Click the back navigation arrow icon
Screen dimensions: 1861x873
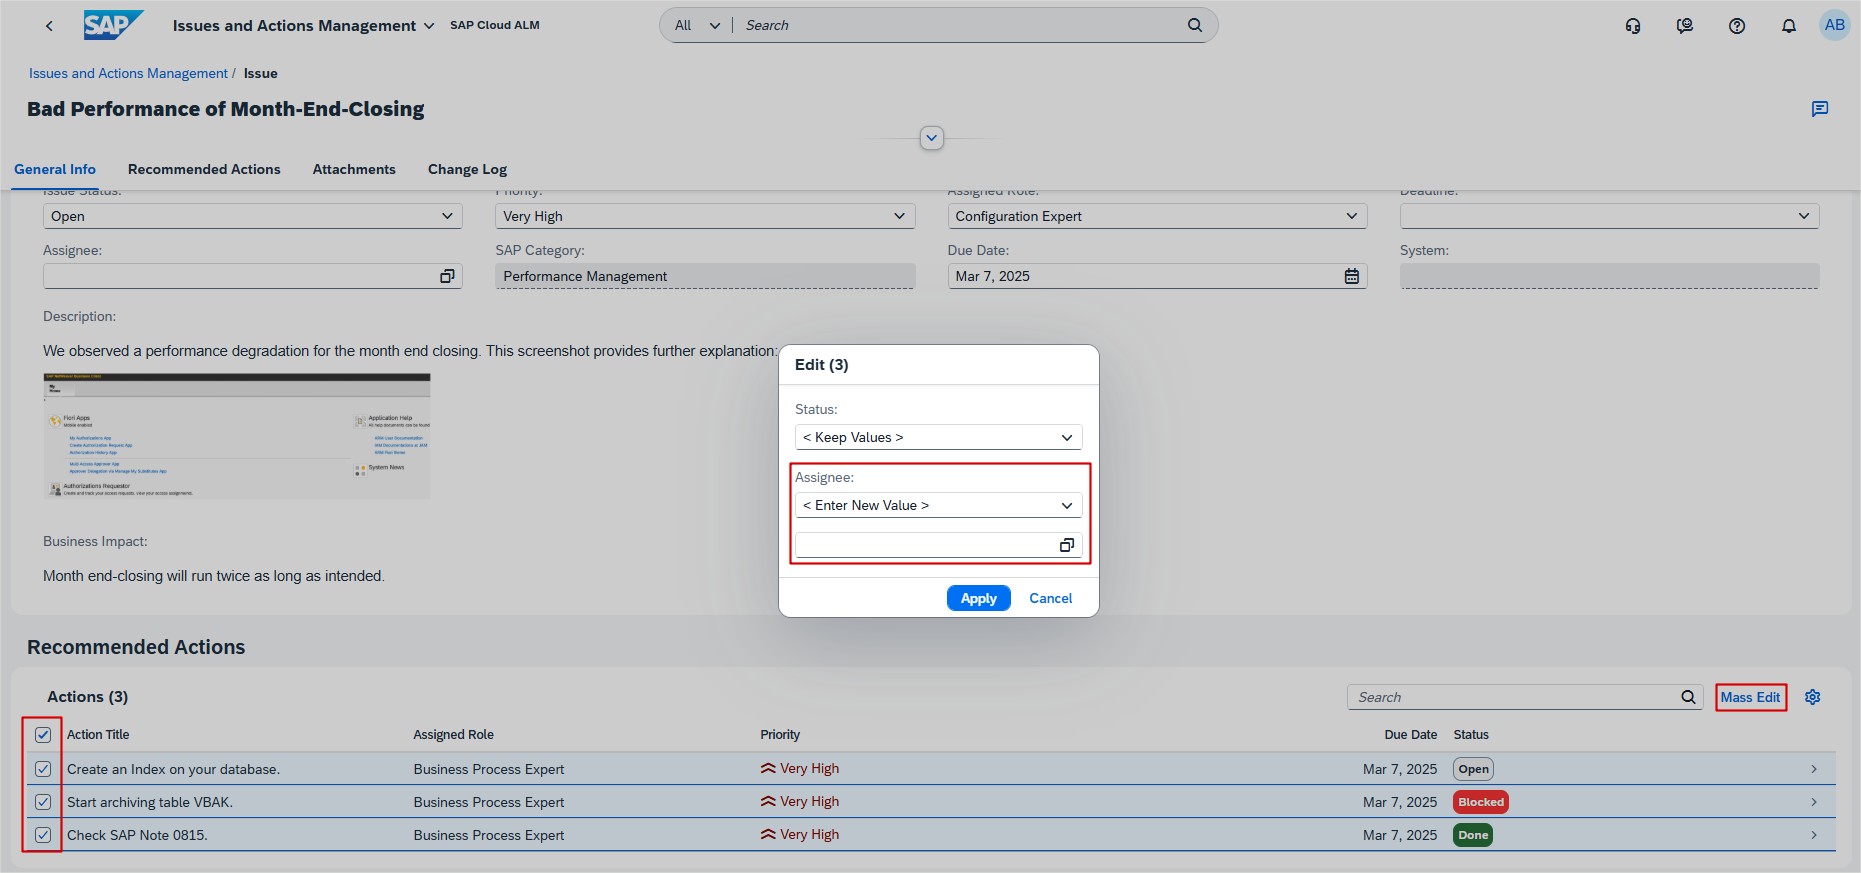pos(49,26)
